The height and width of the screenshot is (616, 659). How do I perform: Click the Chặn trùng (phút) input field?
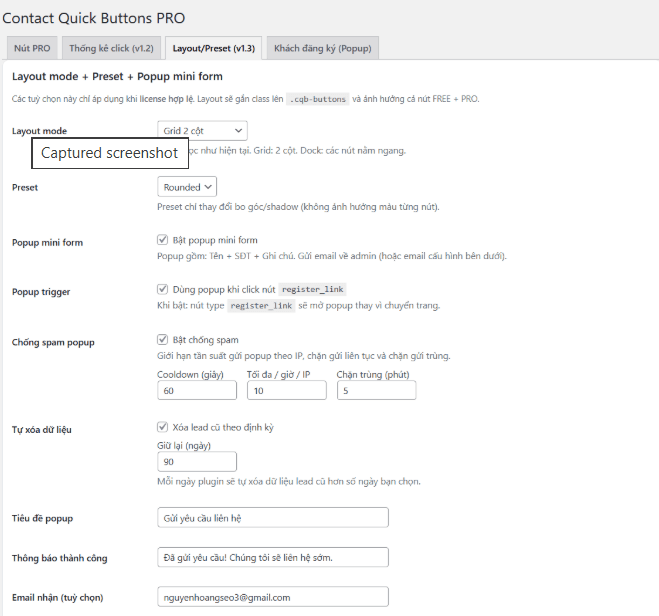click(x=375, y=391)
